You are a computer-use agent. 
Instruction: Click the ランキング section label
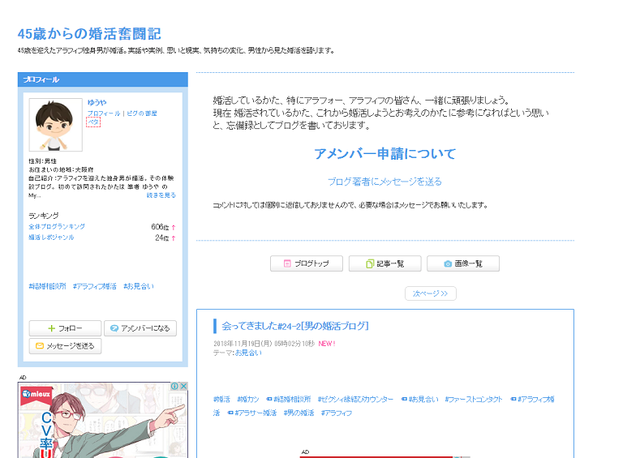pos(44,215)
